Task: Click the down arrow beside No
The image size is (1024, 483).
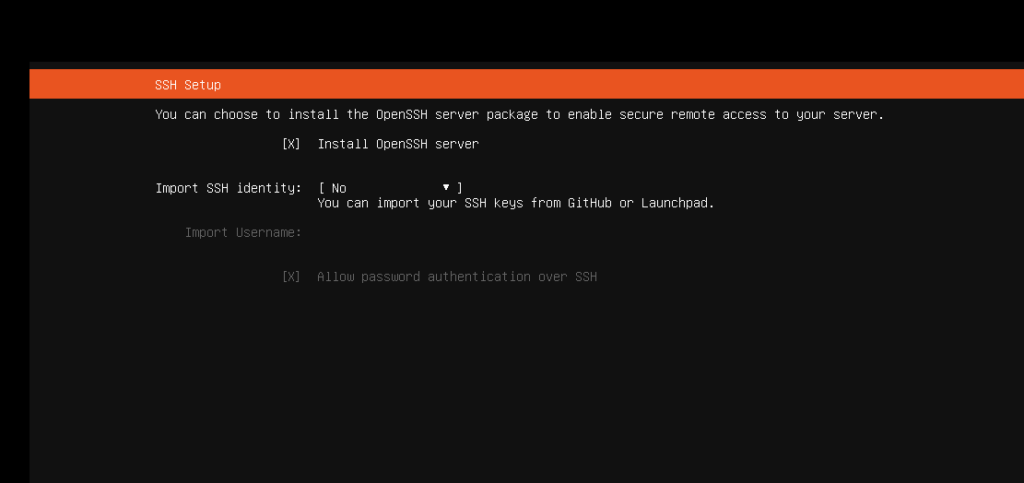Action: coord(446,187)
